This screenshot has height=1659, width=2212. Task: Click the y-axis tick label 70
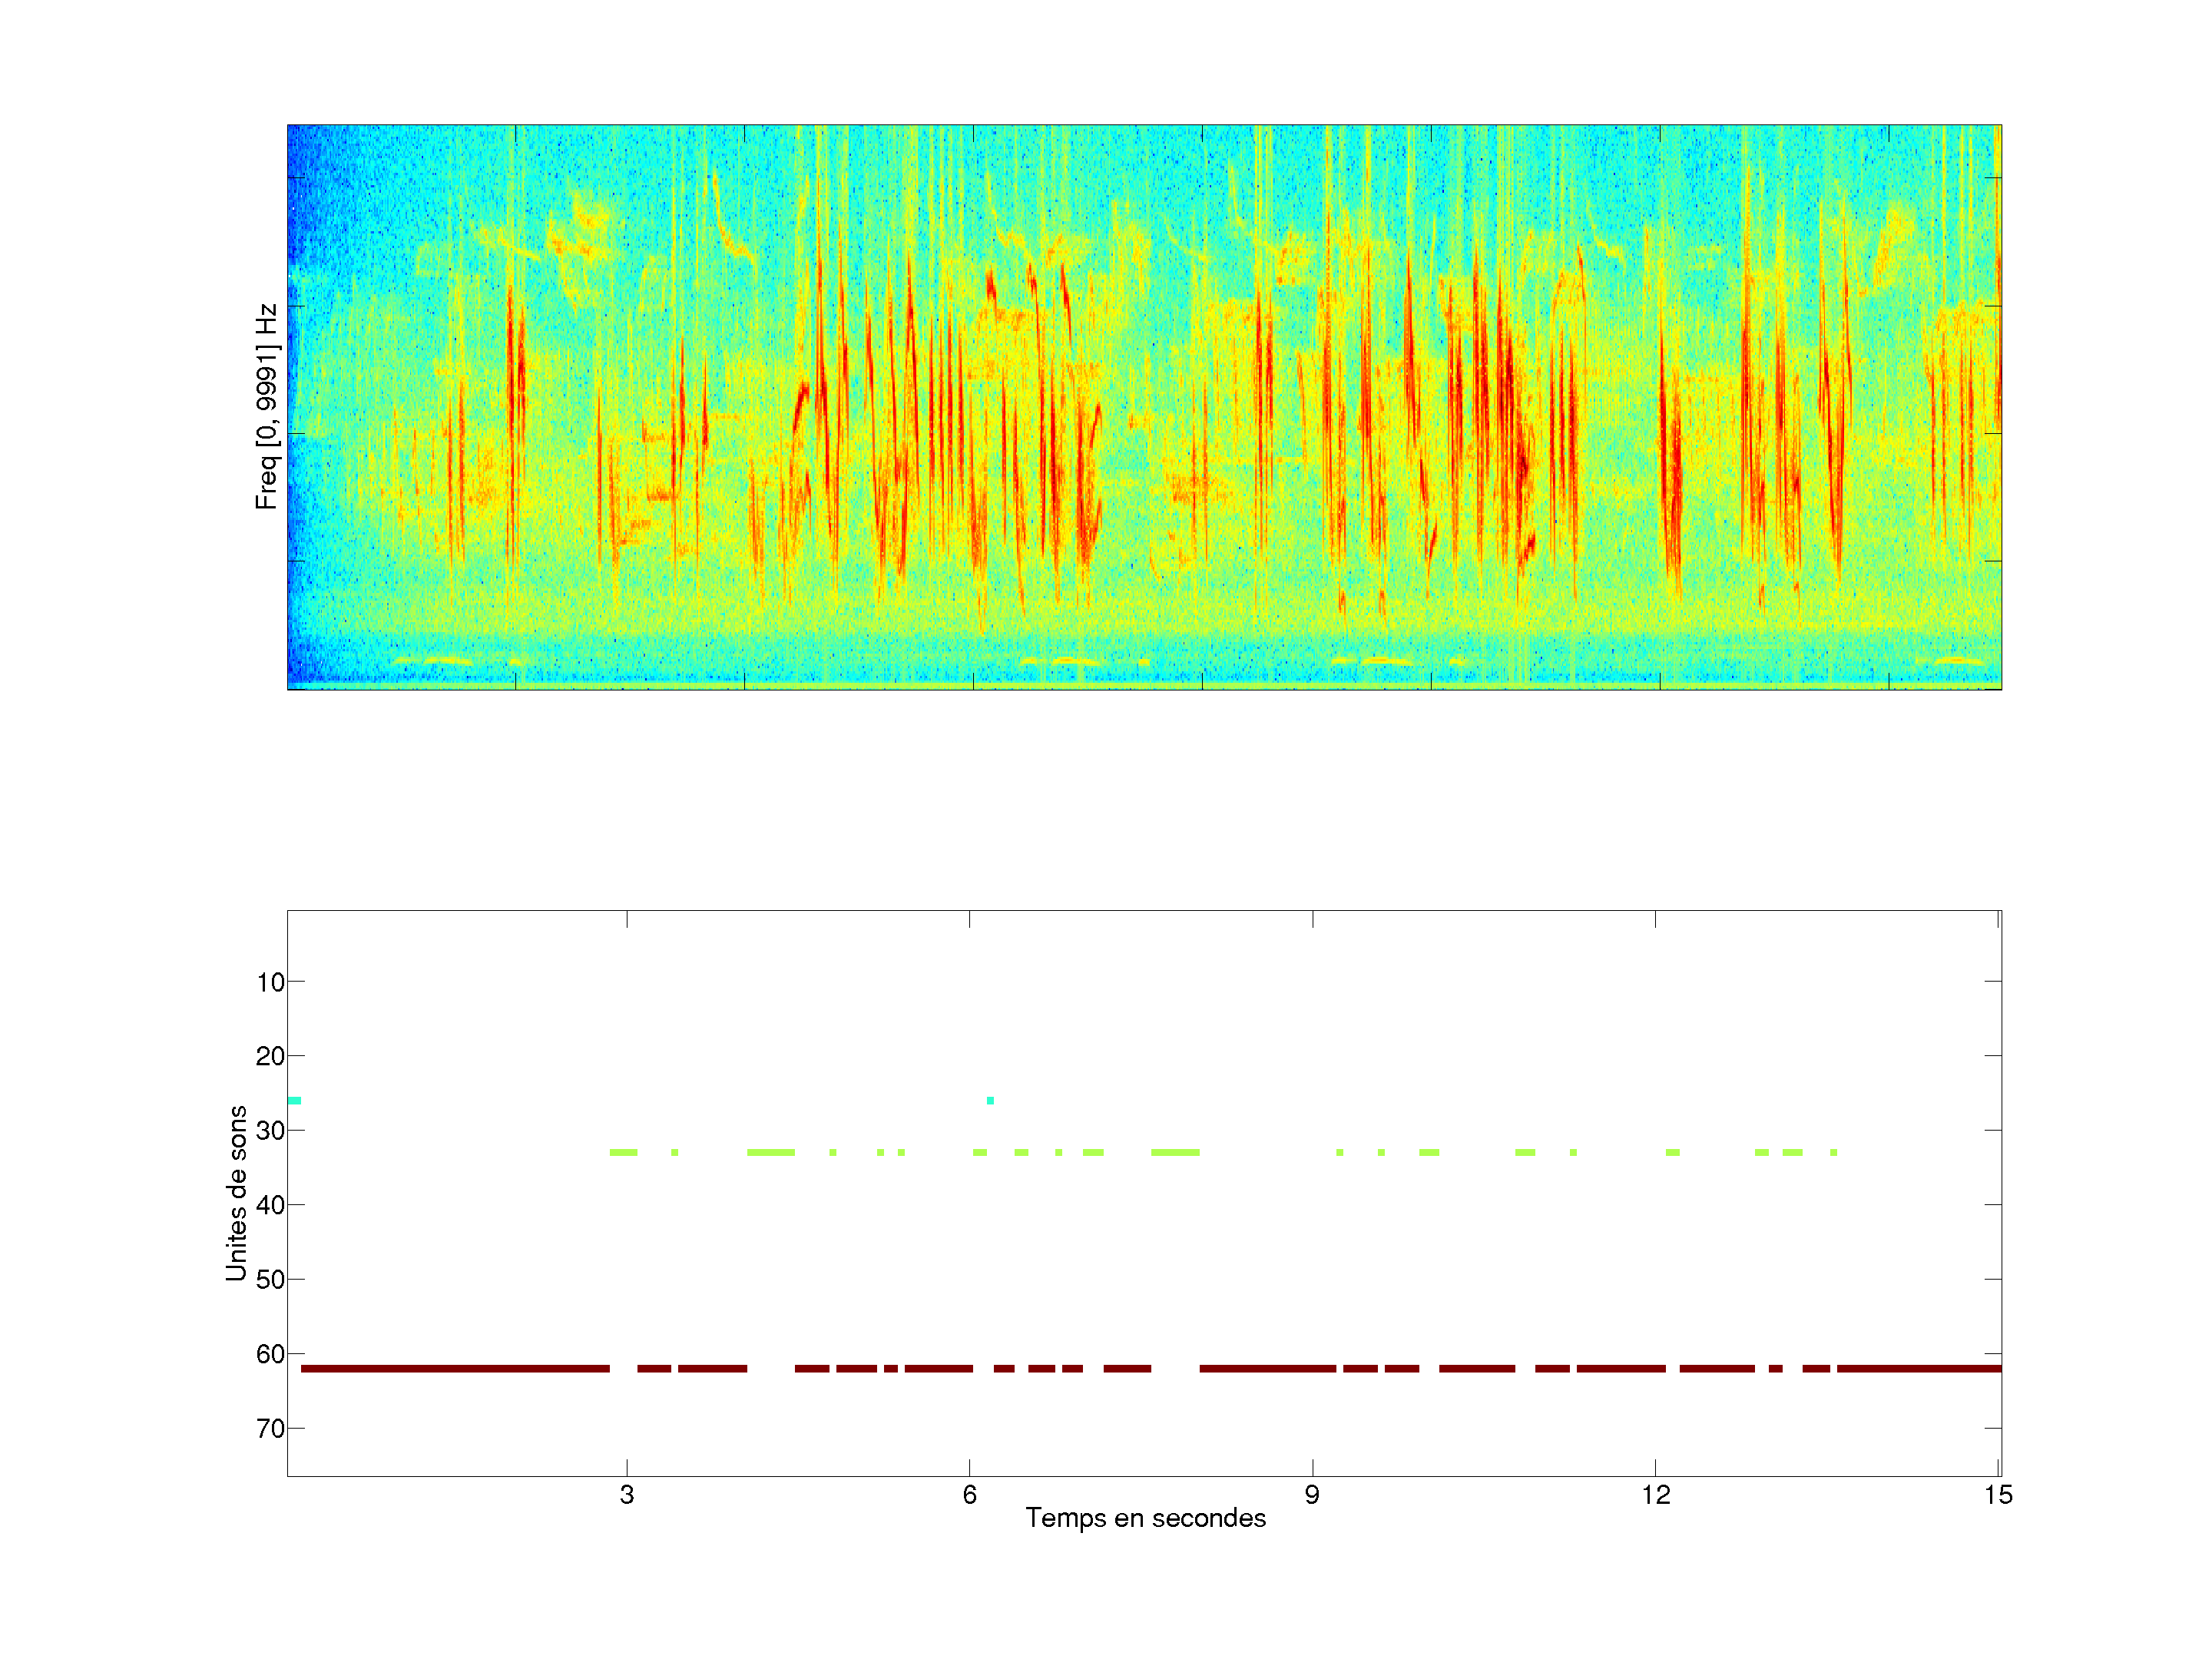pos(270,1428)
